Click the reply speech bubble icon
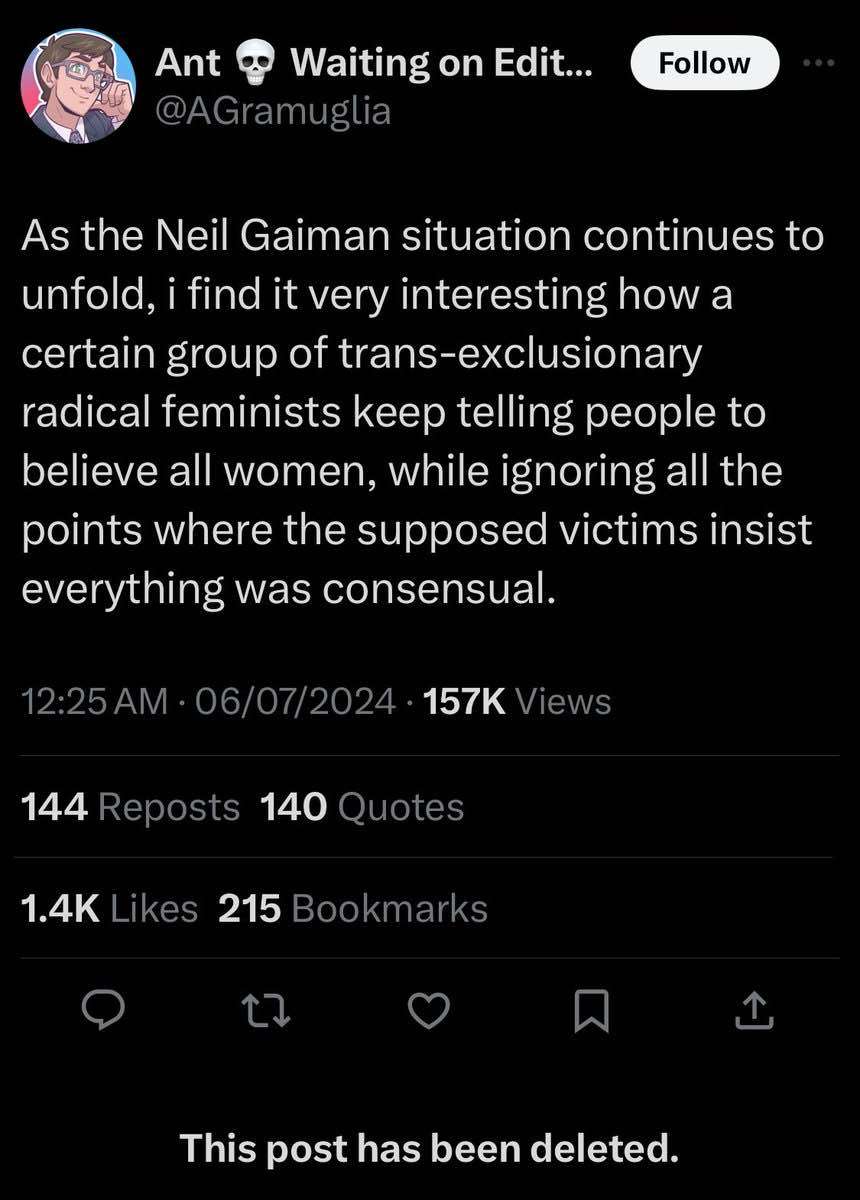 pyautogui.click(x=101, y=1014)
